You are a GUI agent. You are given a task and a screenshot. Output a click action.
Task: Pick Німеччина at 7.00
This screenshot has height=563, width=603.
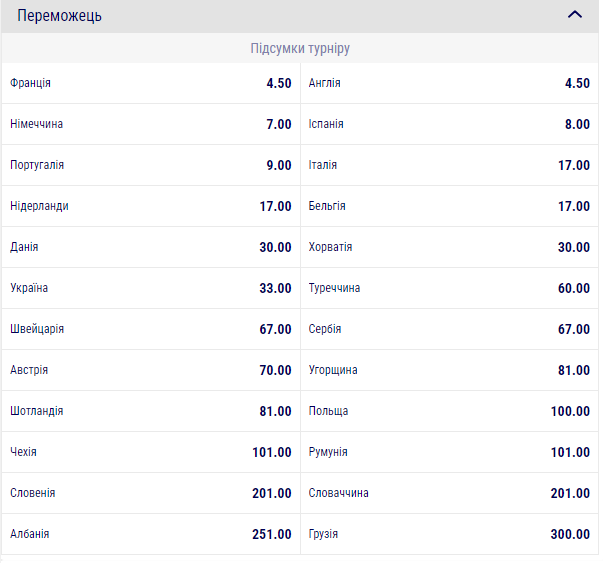[x=151, y=124]
